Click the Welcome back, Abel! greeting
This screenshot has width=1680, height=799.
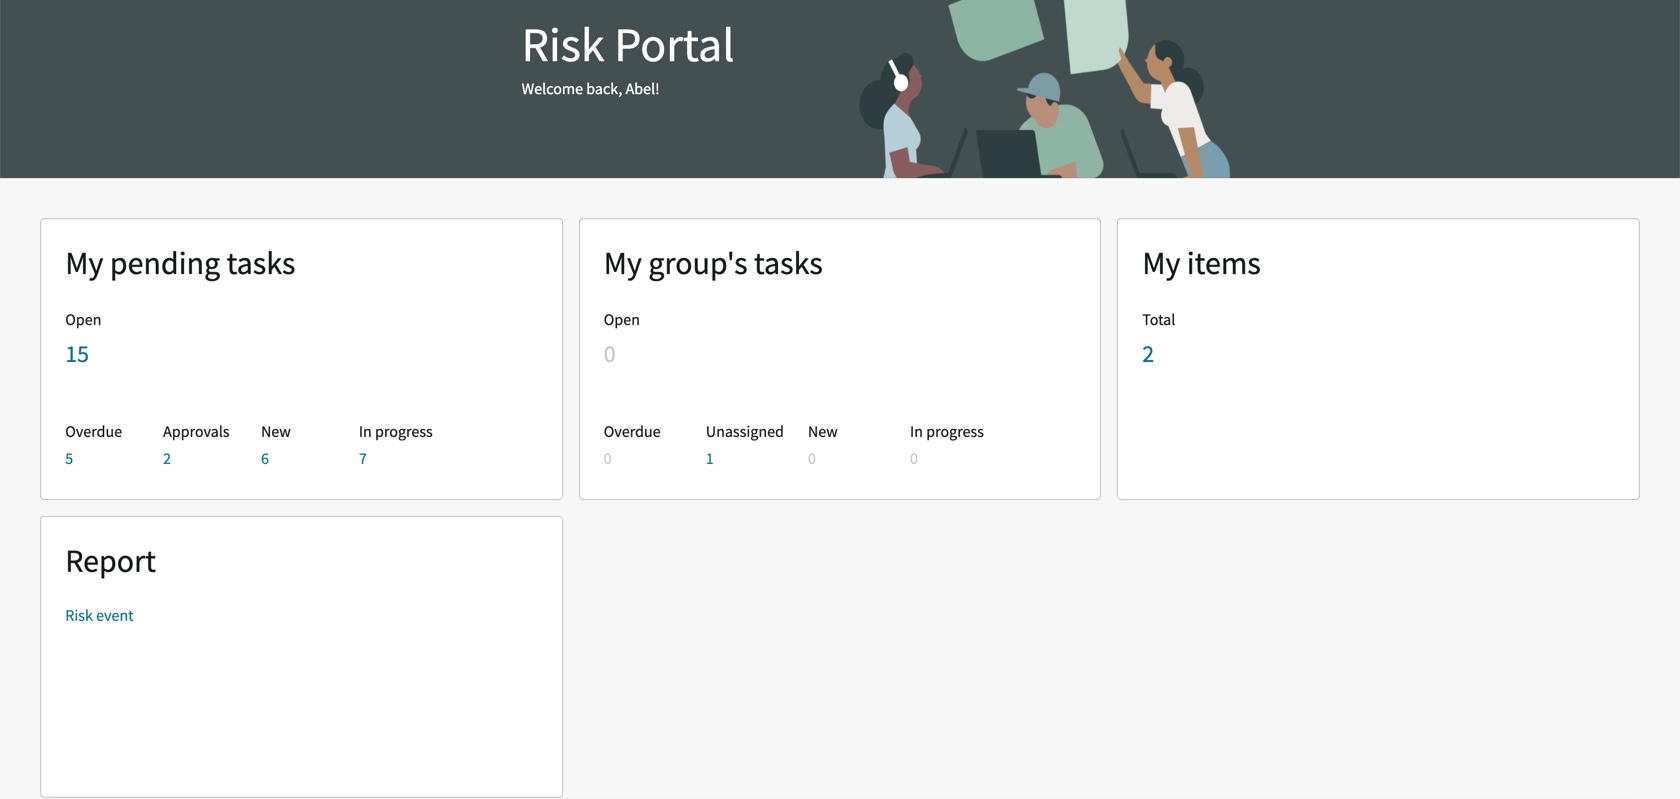coord(590,89)
